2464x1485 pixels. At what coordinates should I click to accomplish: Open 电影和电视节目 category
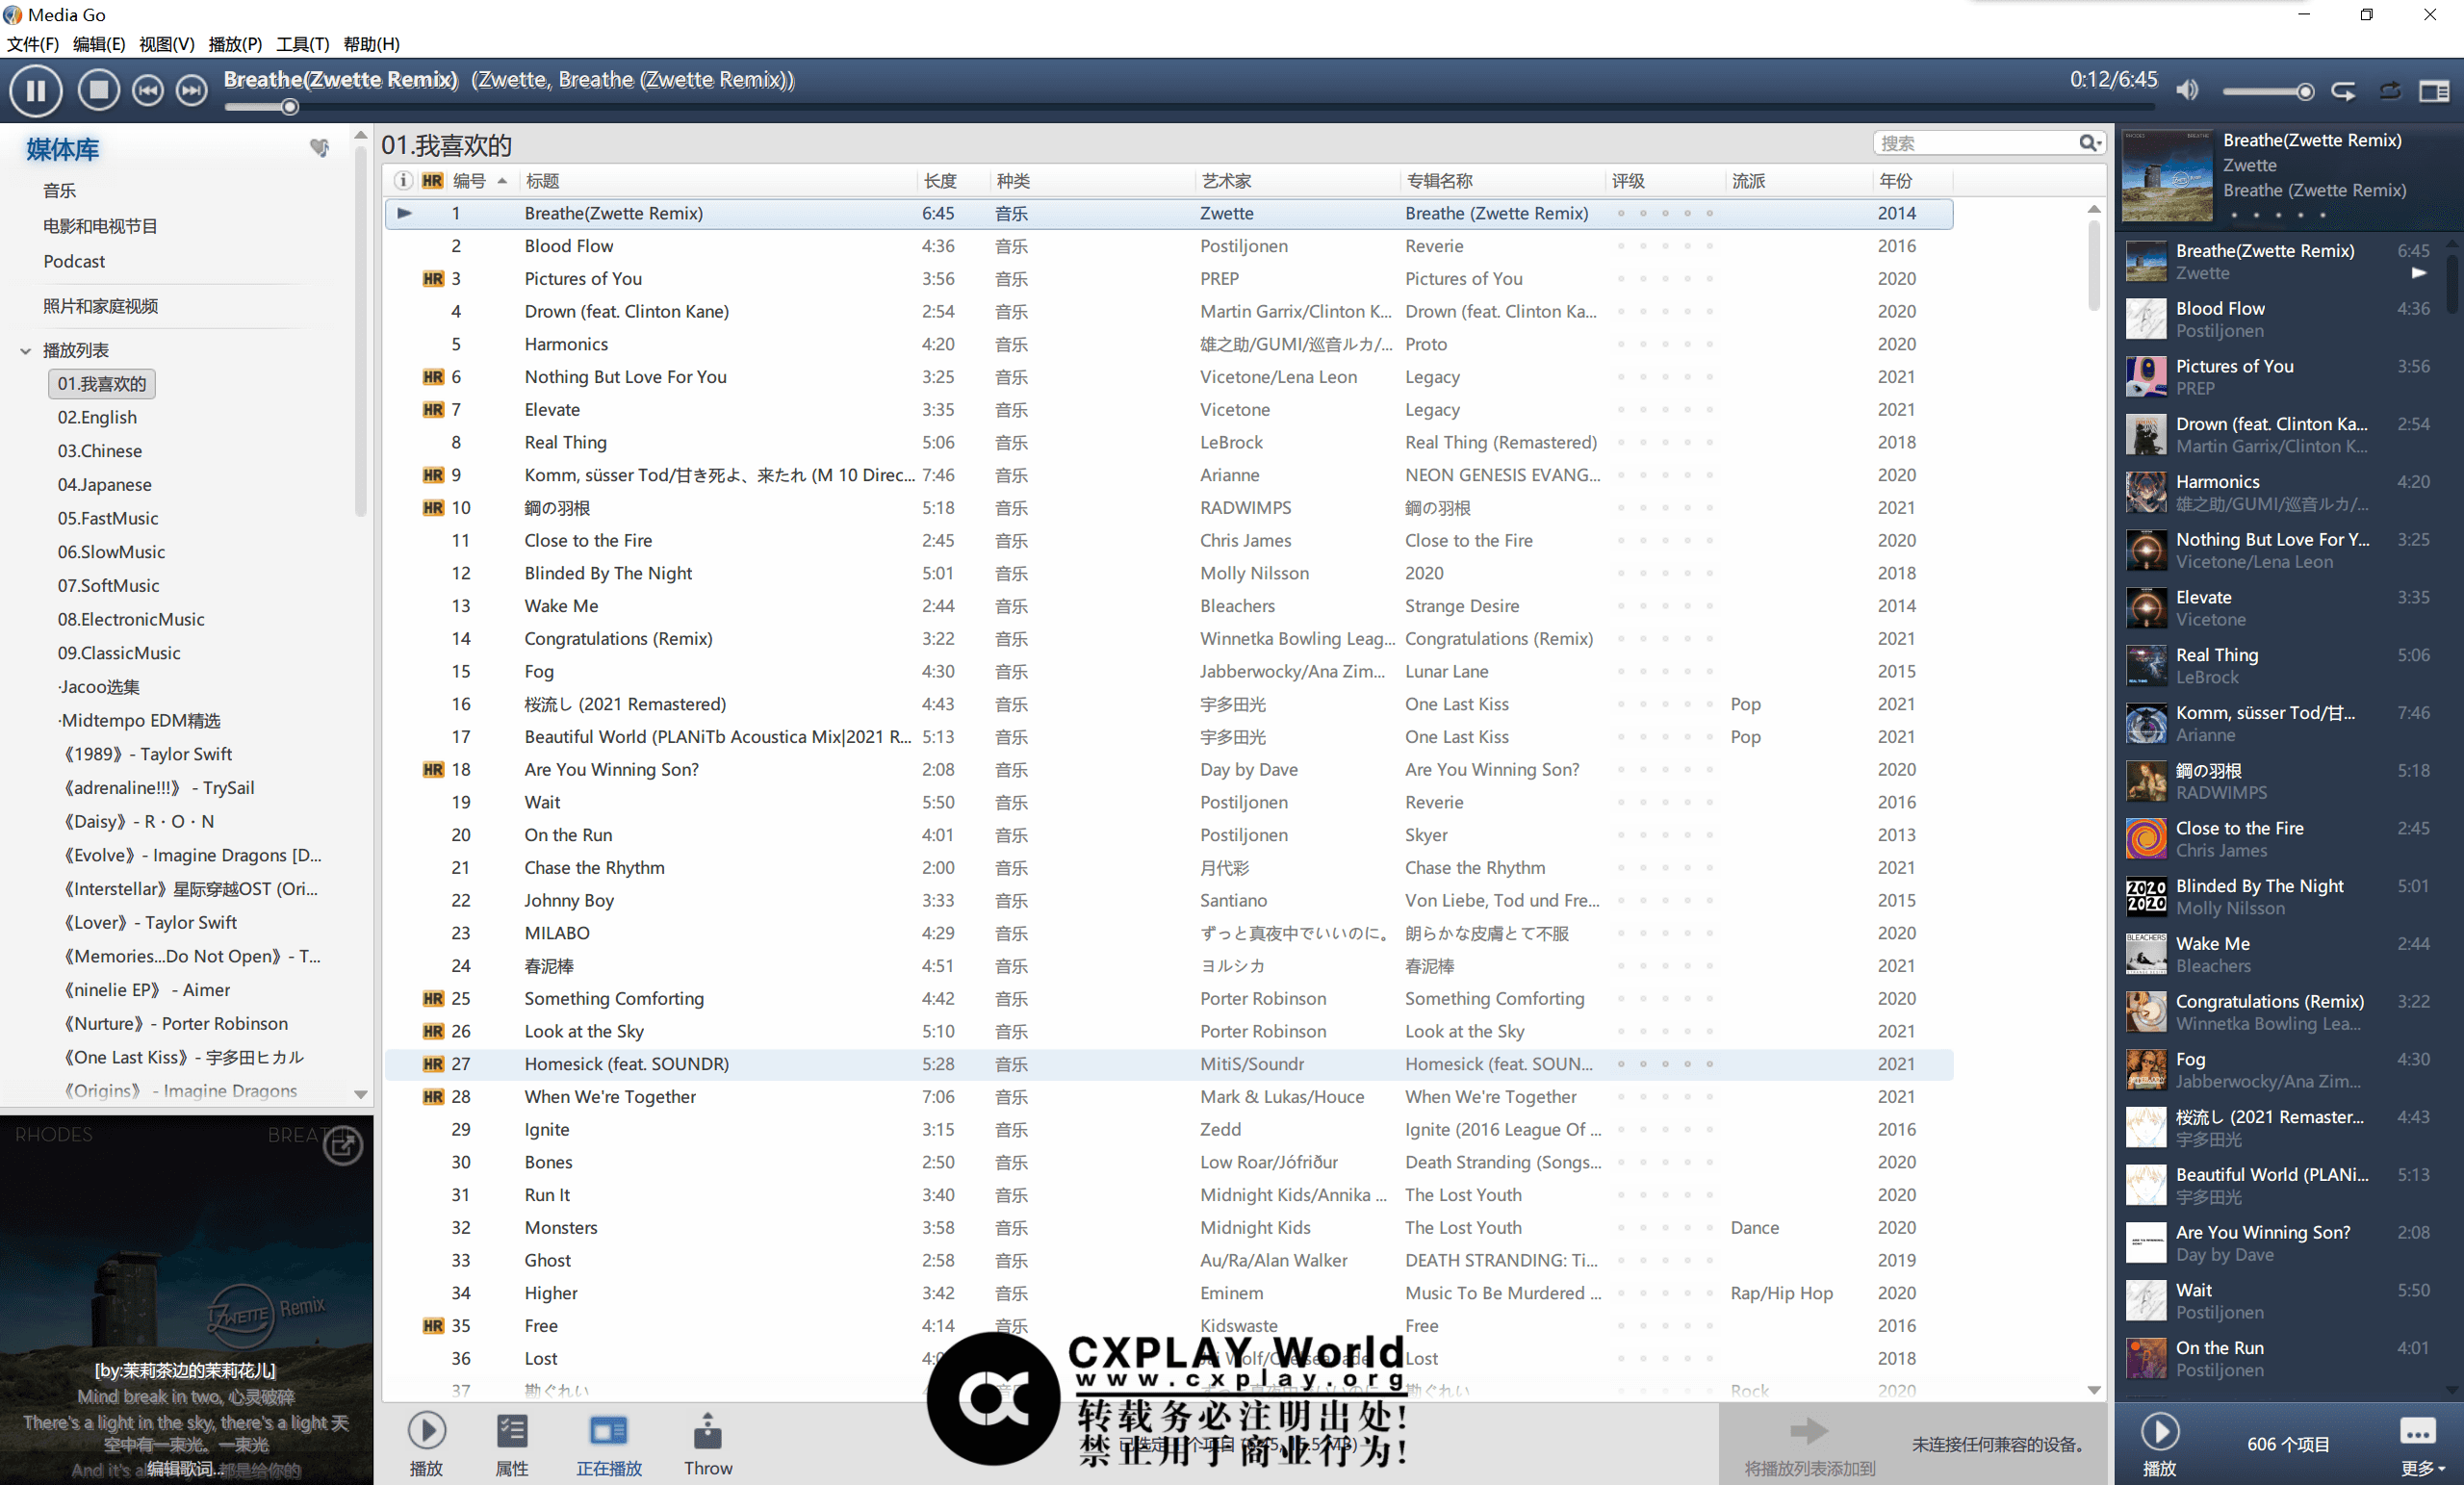(x=100, y=226)
